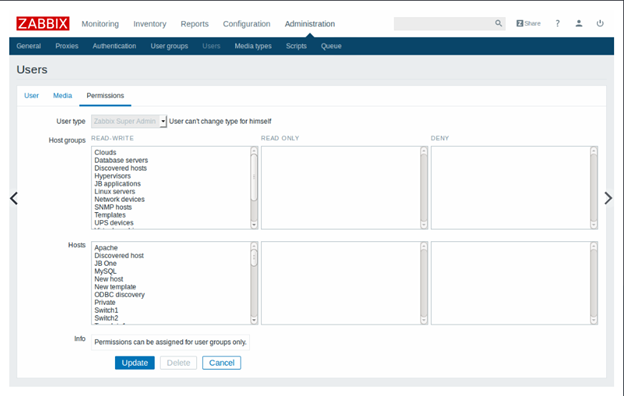The image size is (624, 396).
Task: Switch to the Media tab
Action: pyautogui.click(x=62, y=96)
